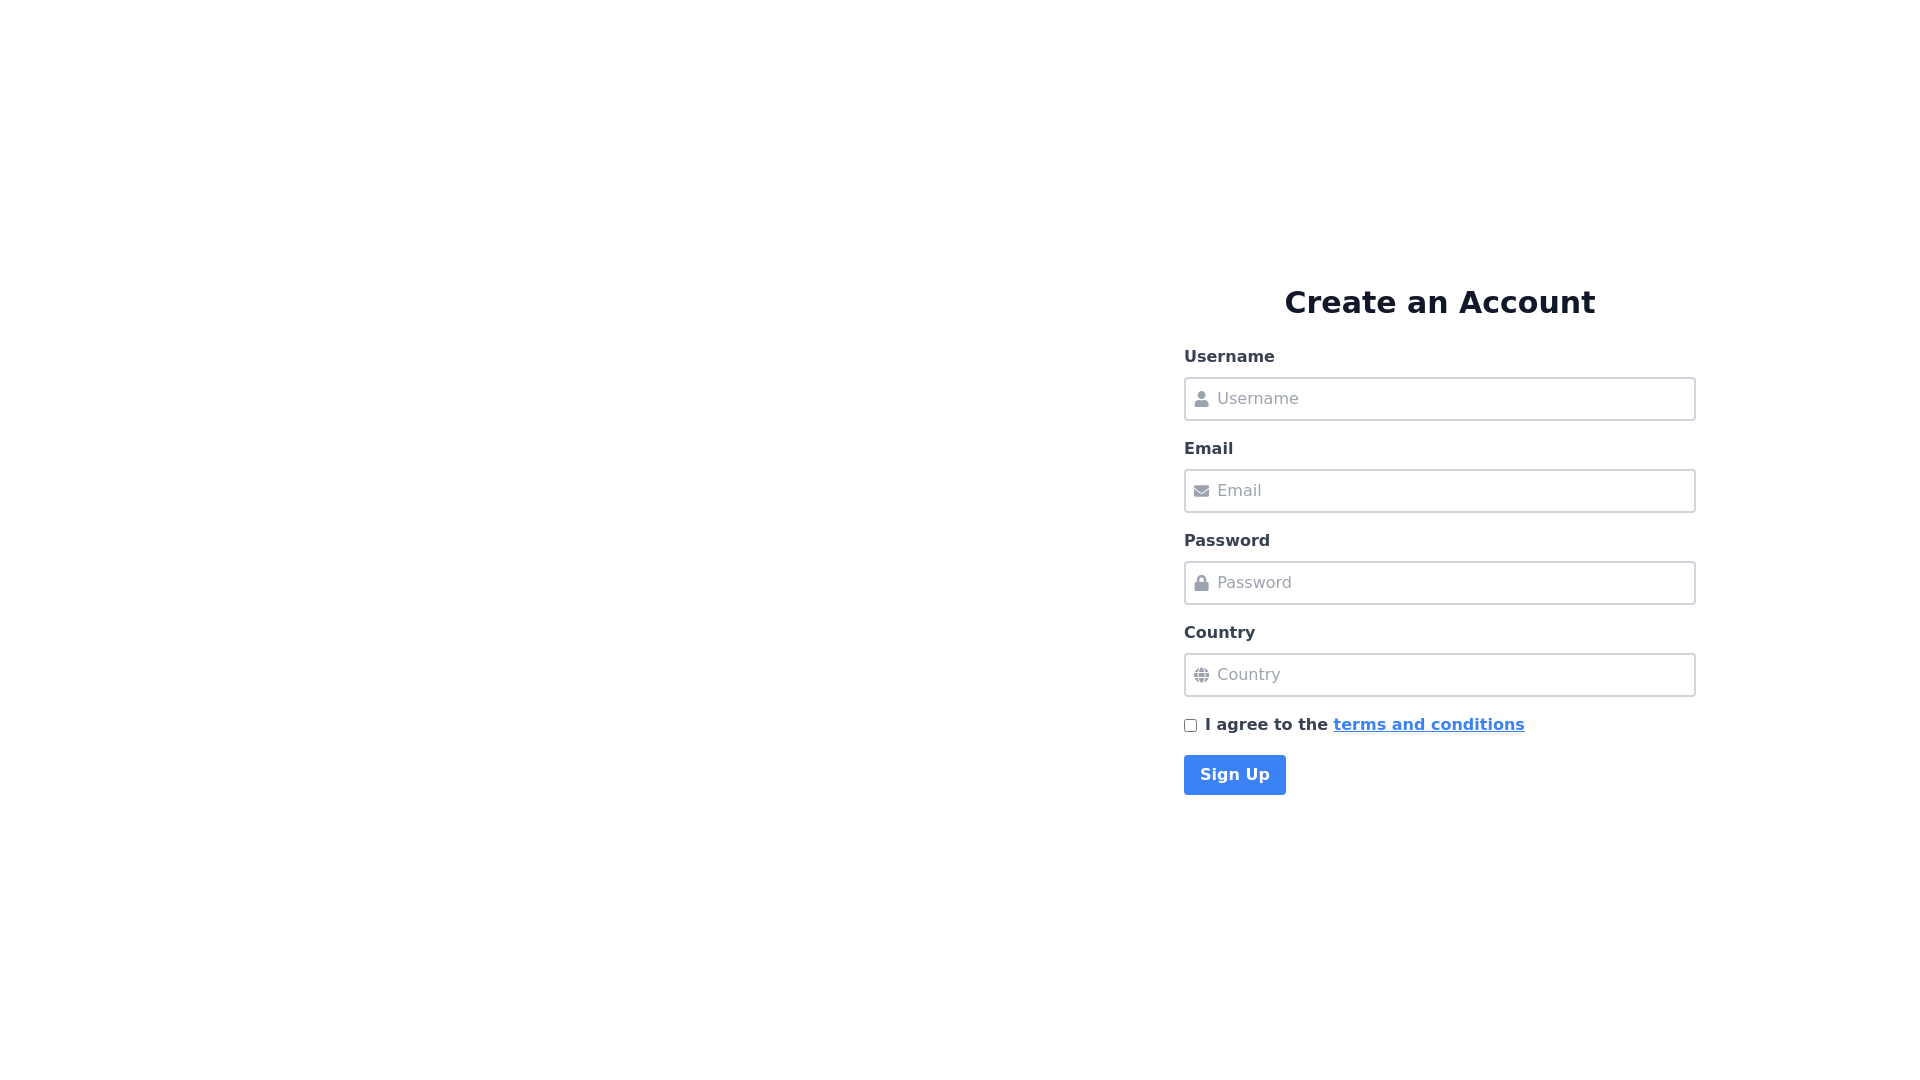This screenshot has width=1920, height=1080.
Task: Tick the terms agreement checkbox
Action: [1190, 726]
